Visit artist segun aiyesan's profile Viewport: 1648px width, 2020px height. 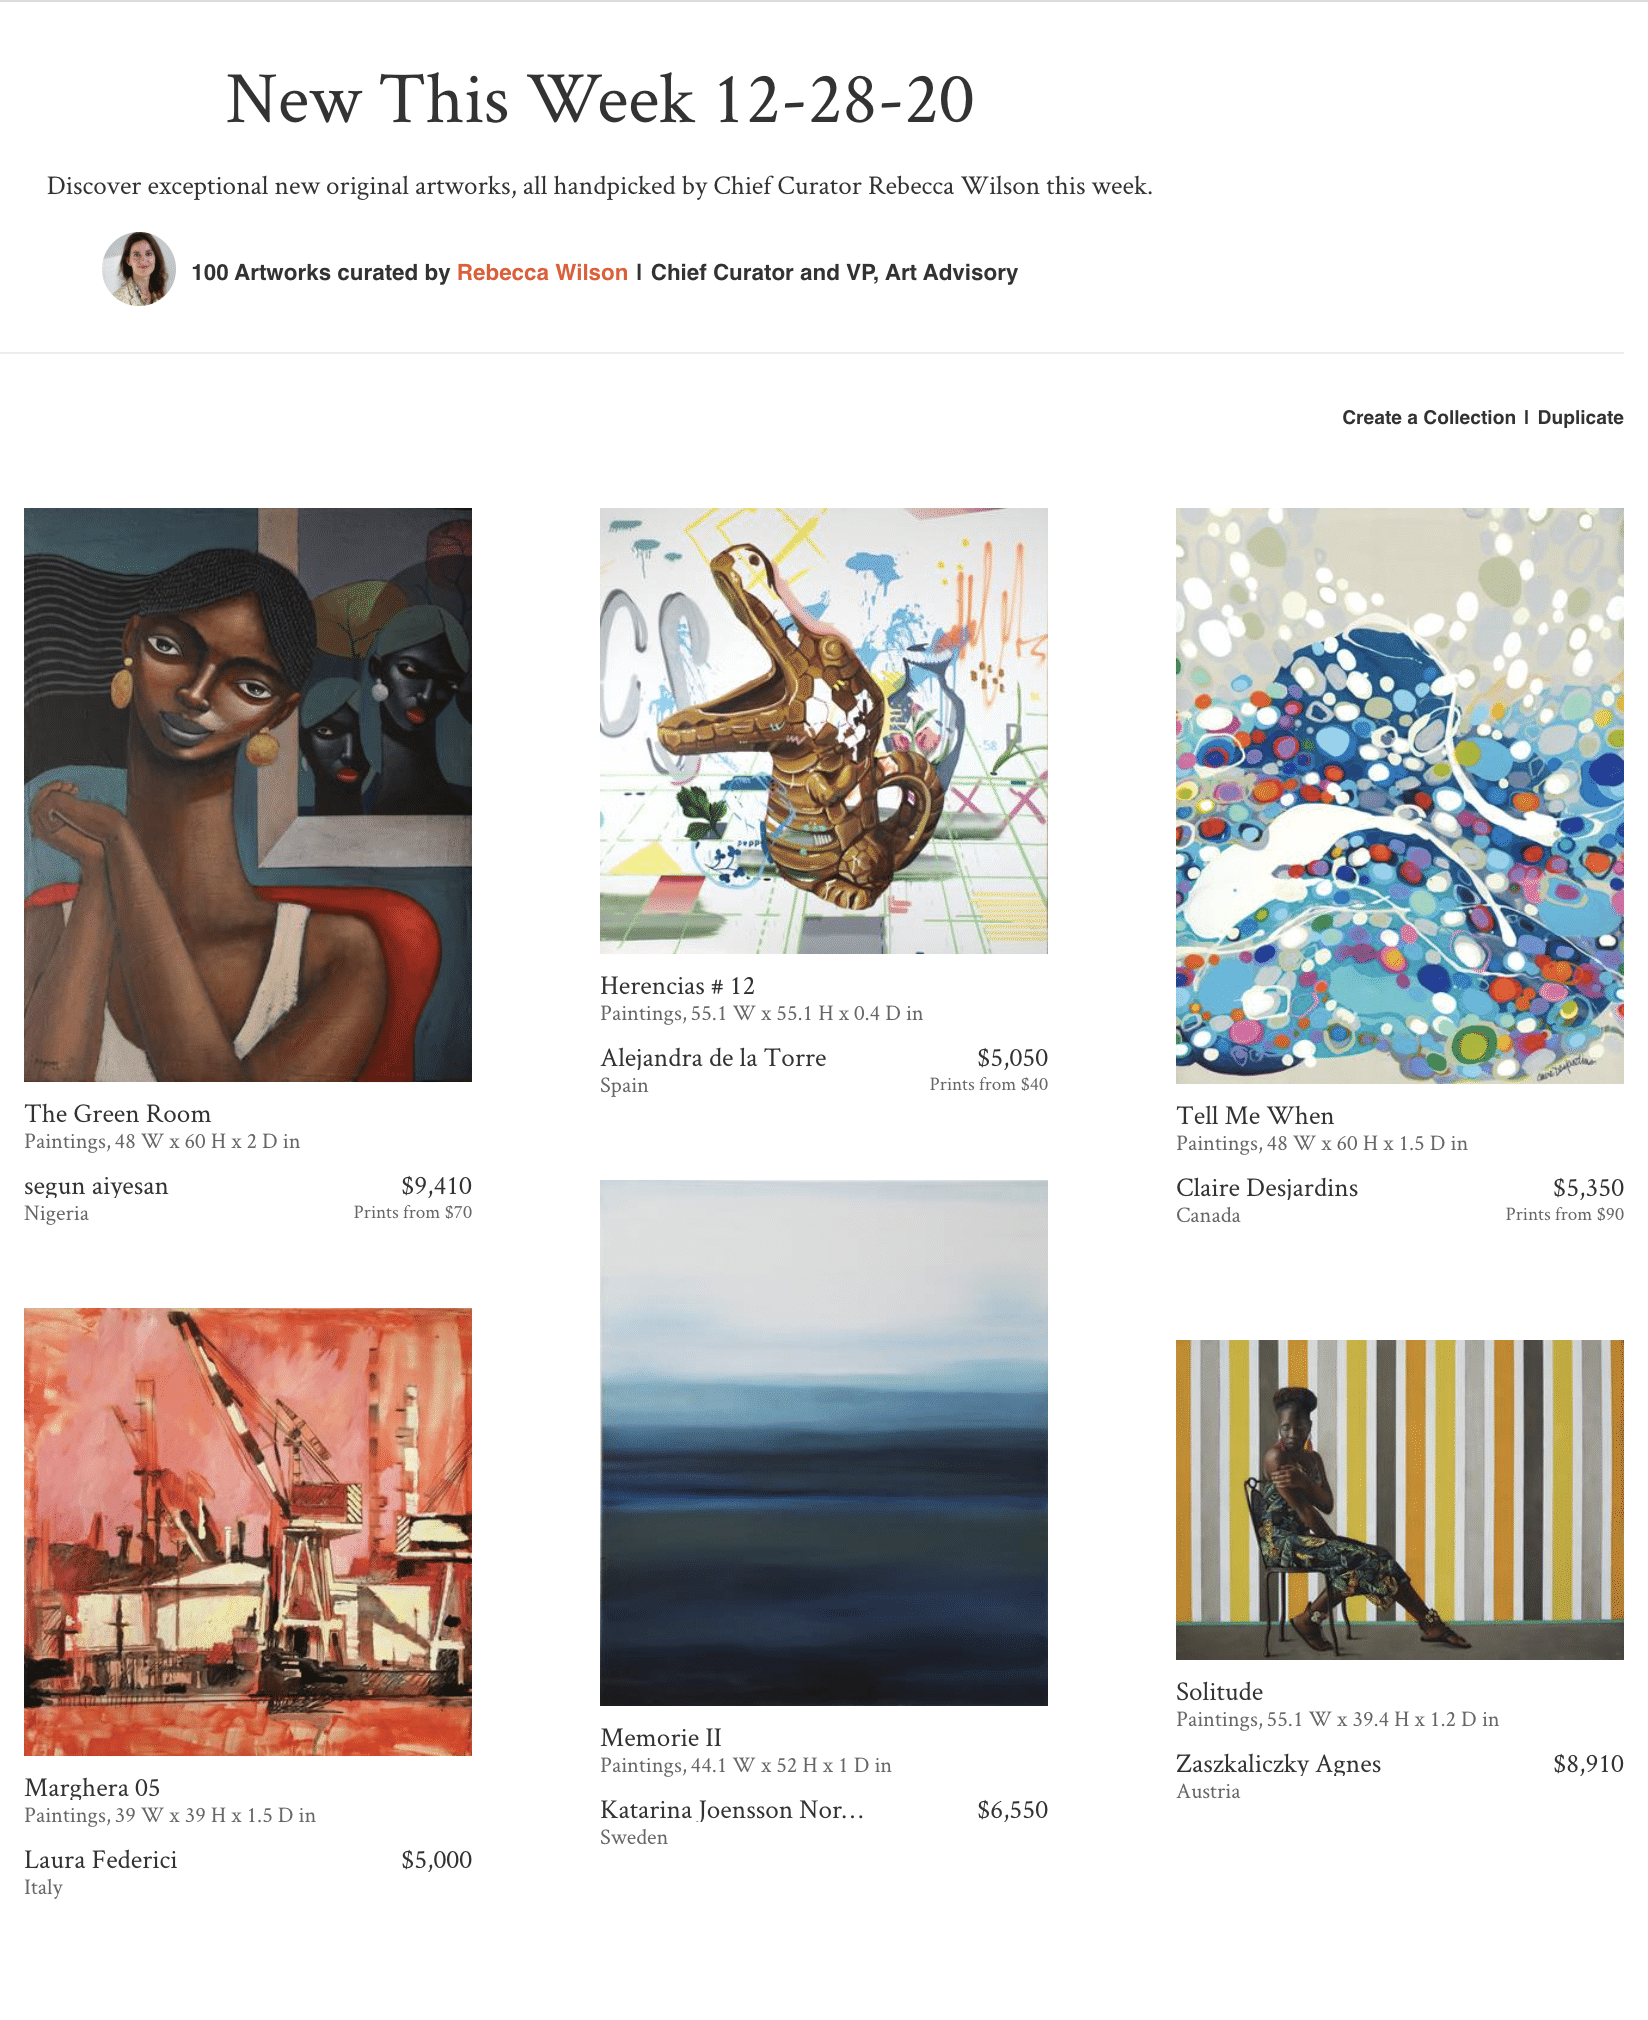[96, 1186]
